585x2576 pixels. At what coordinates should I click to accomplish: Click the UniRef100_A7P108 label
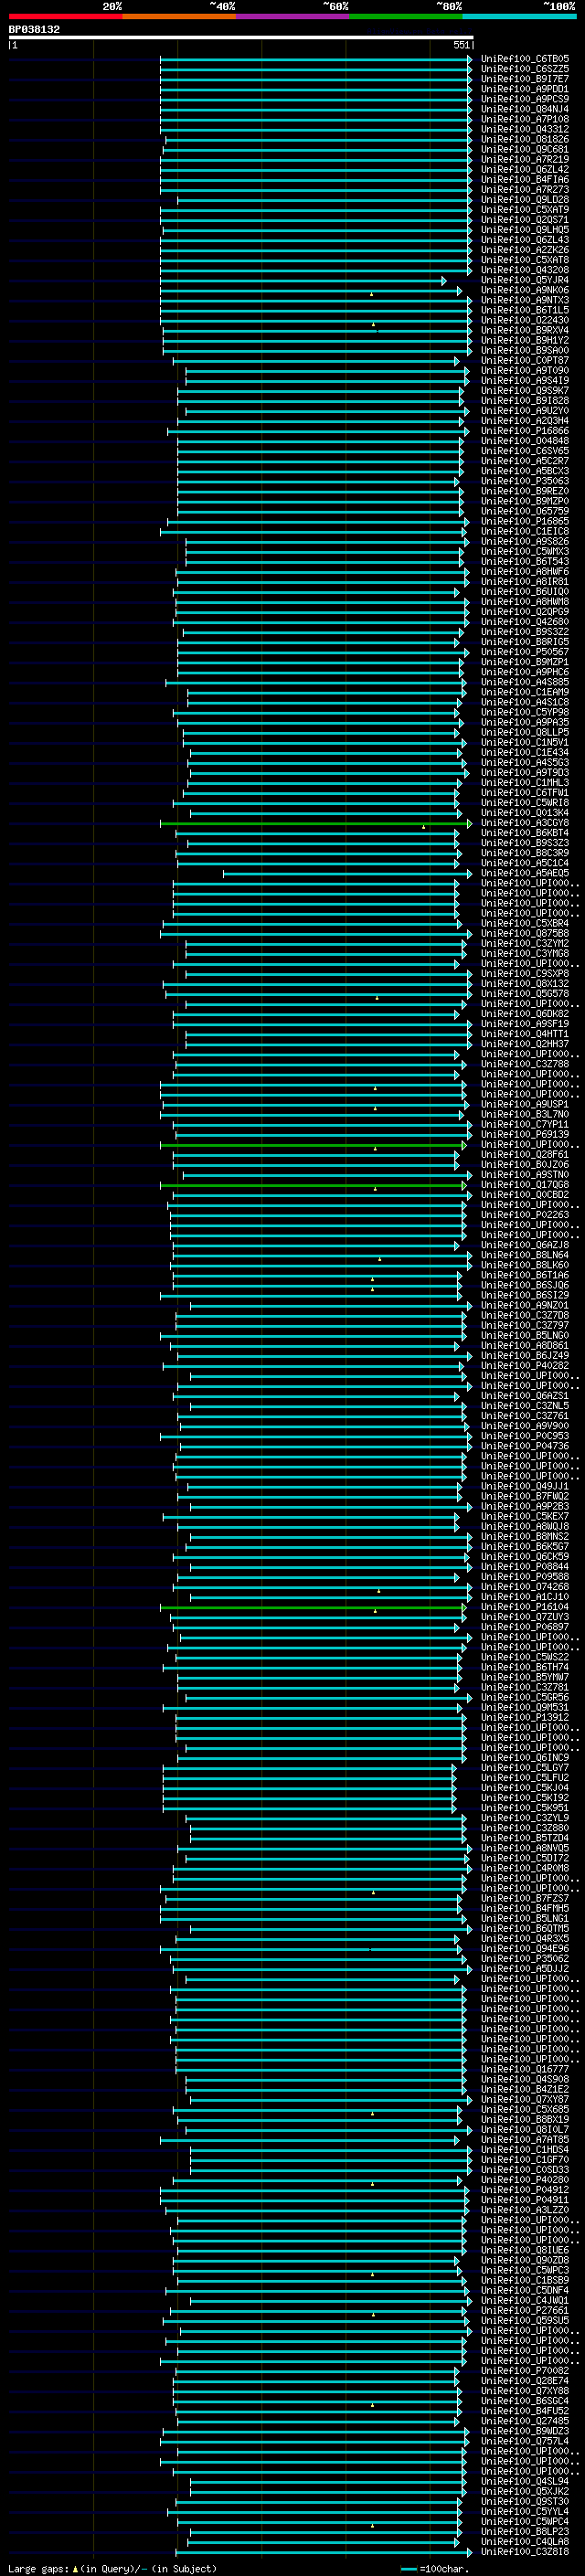coord(524,119)
